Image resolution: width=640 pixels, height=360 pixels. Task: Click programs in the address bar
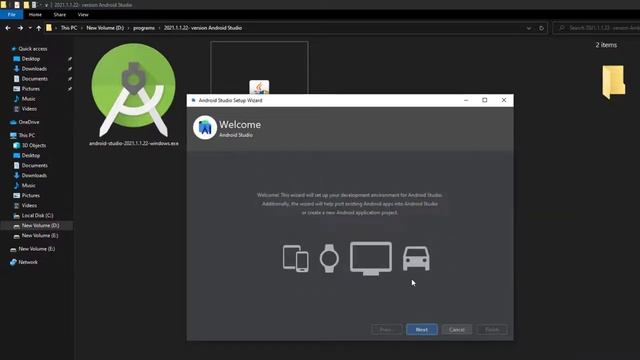(x=144, y=28)
